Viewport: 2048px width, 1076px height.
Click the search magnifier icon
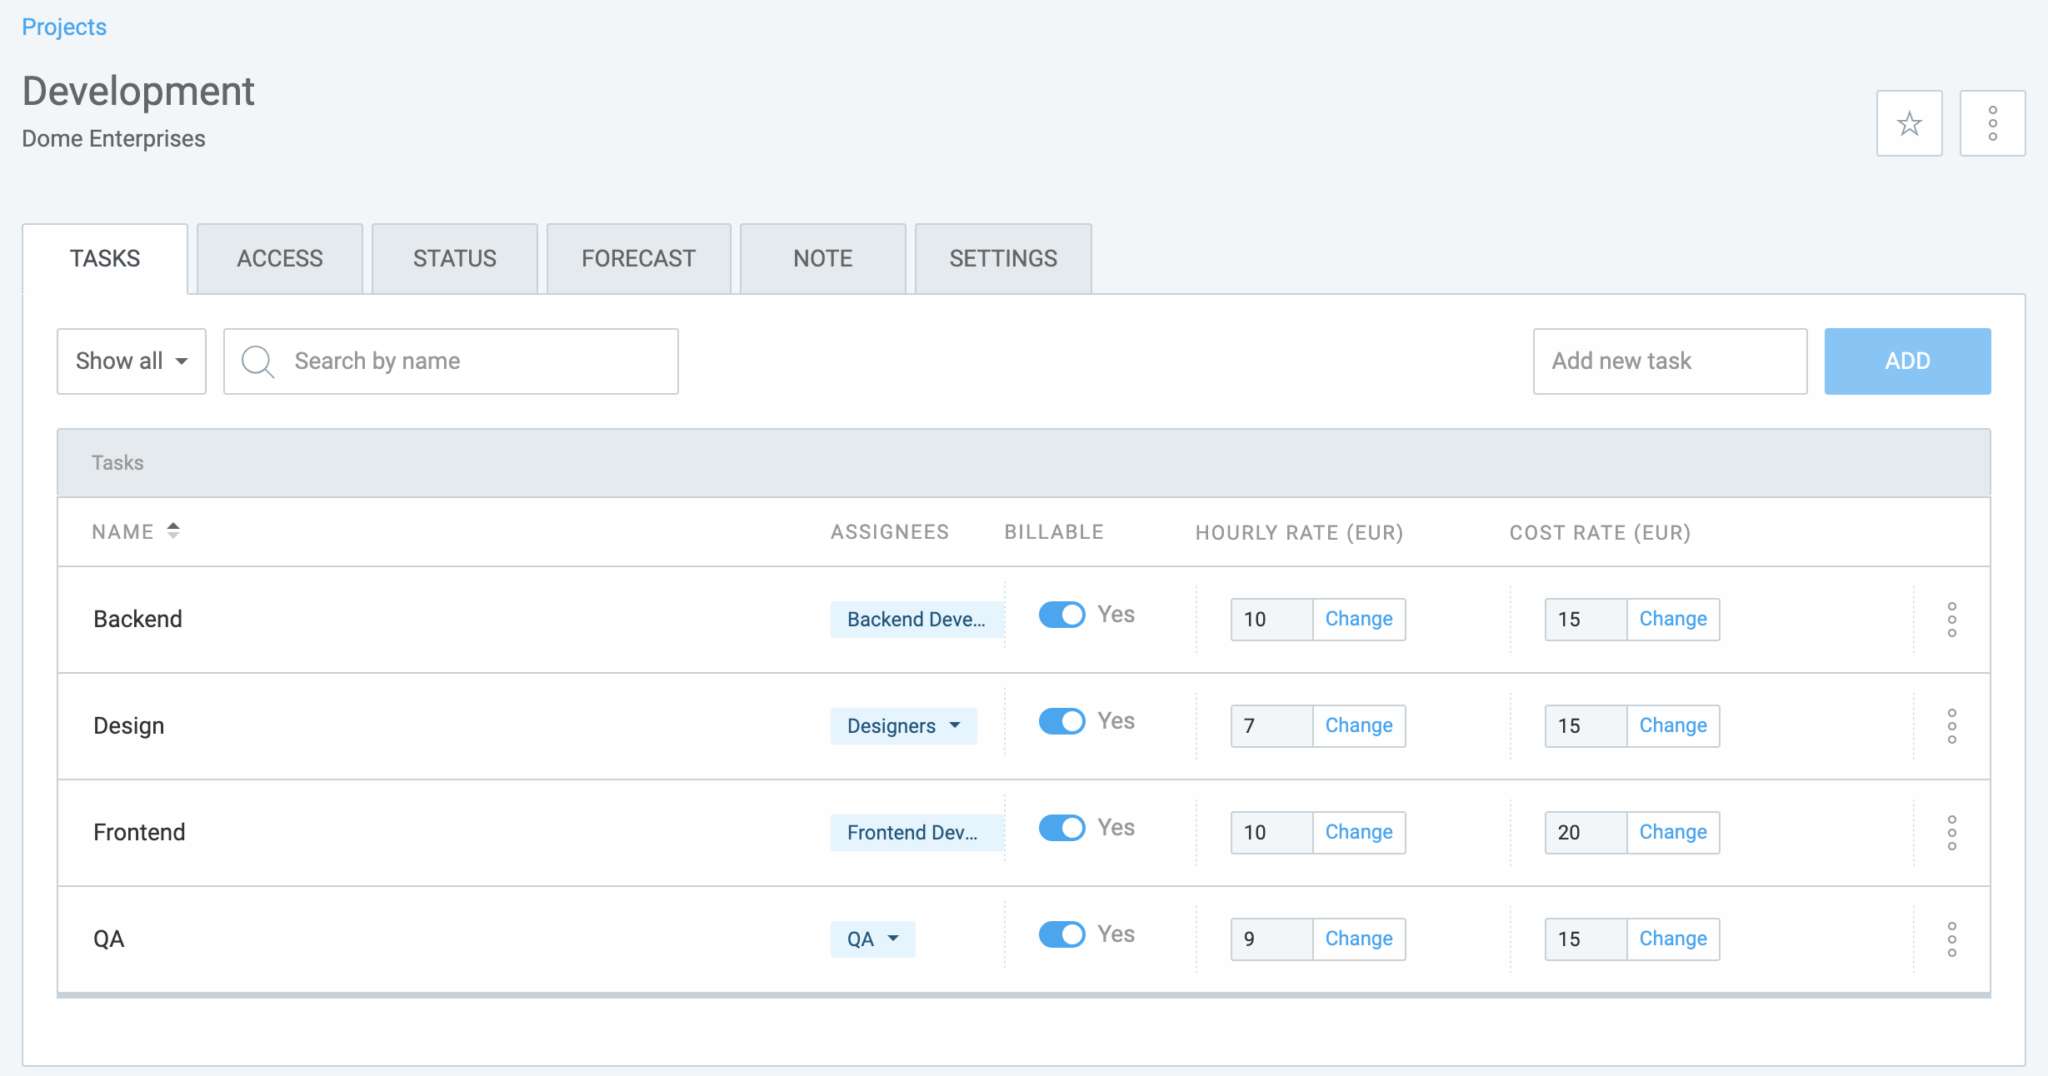258,361
